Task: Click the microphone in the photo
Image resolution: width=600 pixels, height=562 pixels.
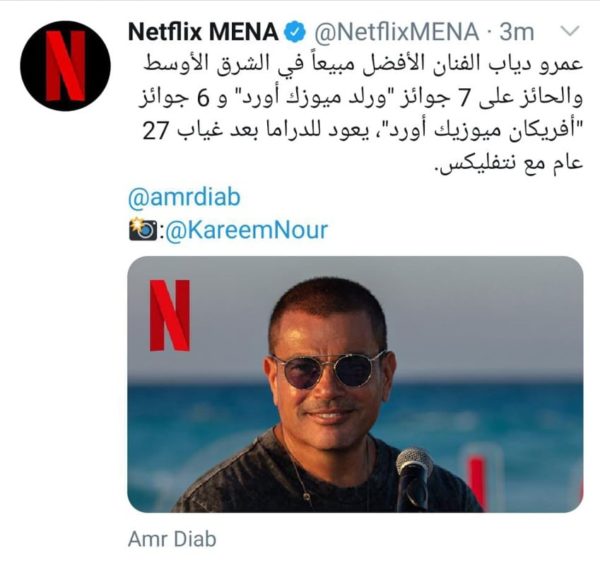Action: [414, 479]
